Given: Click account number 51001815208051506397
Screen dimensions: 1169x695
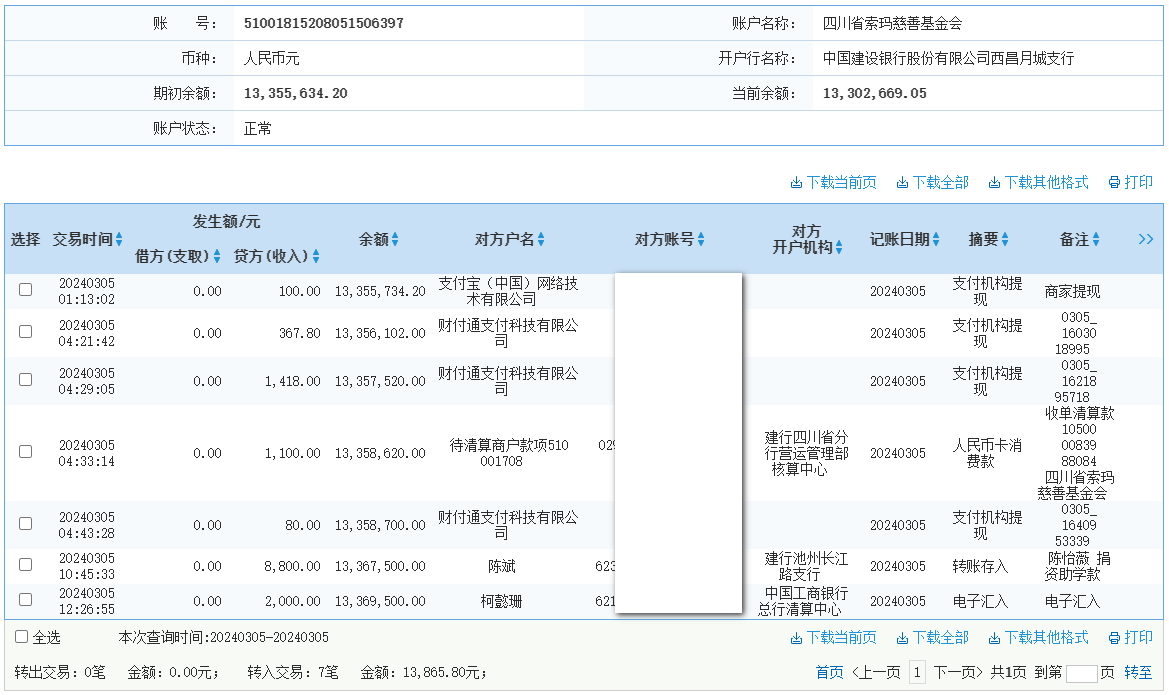Looking at the screenshot, I should pos(324,23).
